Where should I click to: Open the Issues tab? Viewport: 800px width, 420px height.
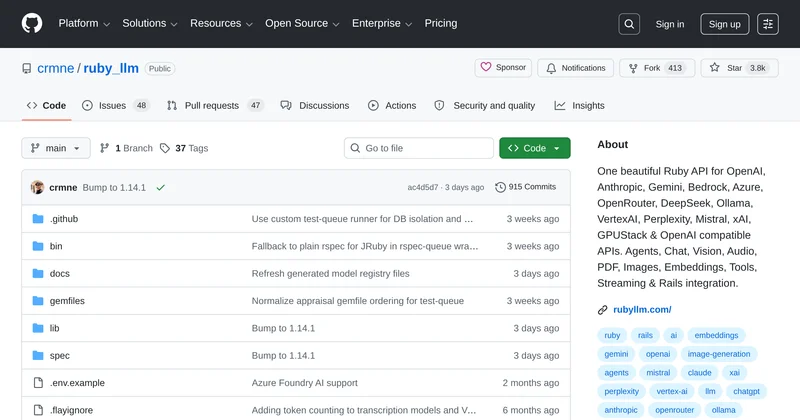[115, 105]
